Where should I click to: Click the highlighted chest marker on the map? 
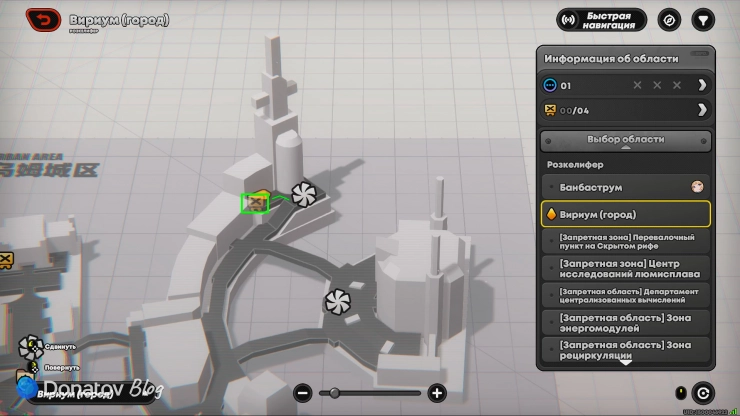click(x=255, y=203)
